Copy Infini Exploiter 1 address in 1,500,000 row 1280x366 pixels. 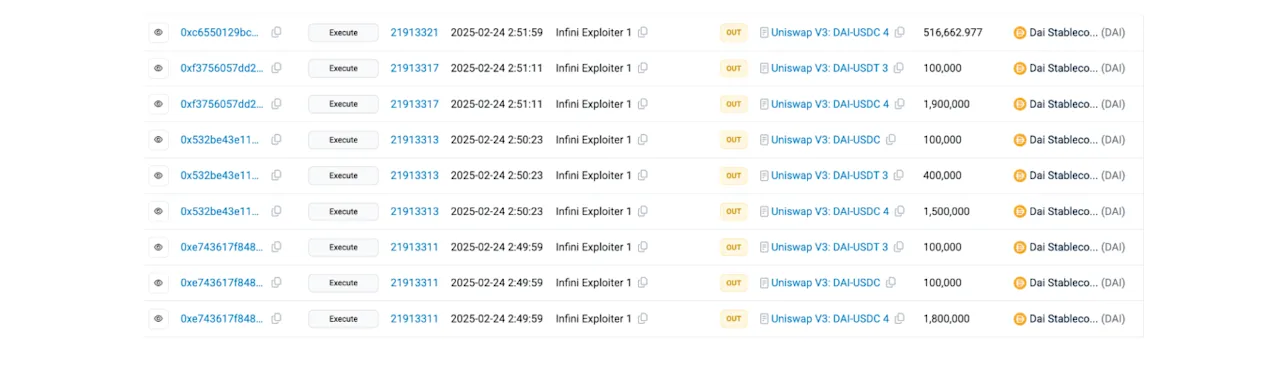(x=643, y=211)
